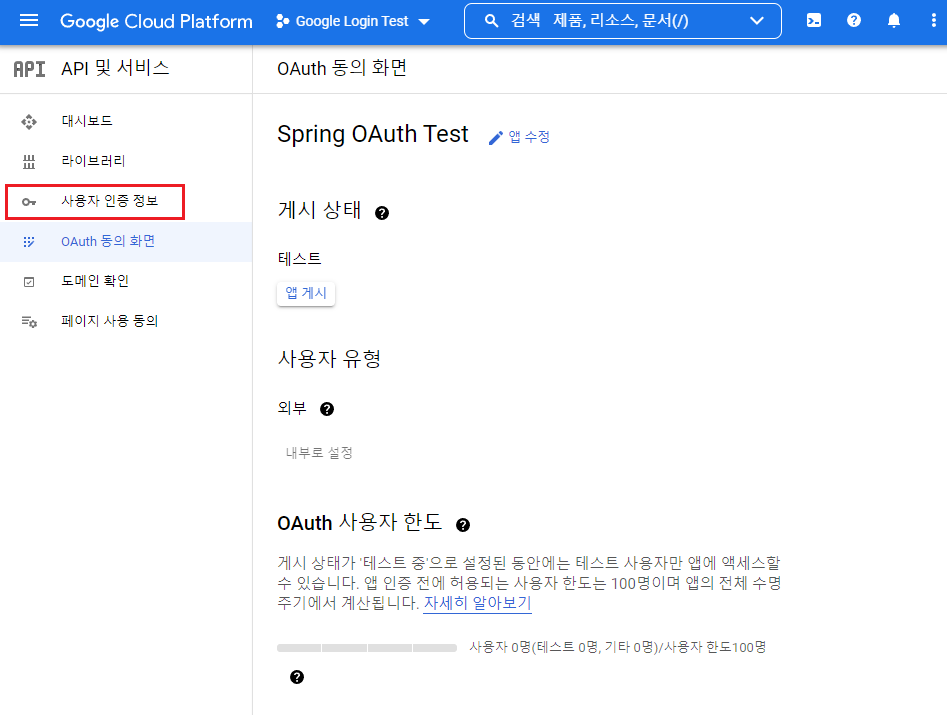This screenshot has width=947, height=715.
Task: Click the API logo icon in sidebar header
Action: (x=30, y=69)
